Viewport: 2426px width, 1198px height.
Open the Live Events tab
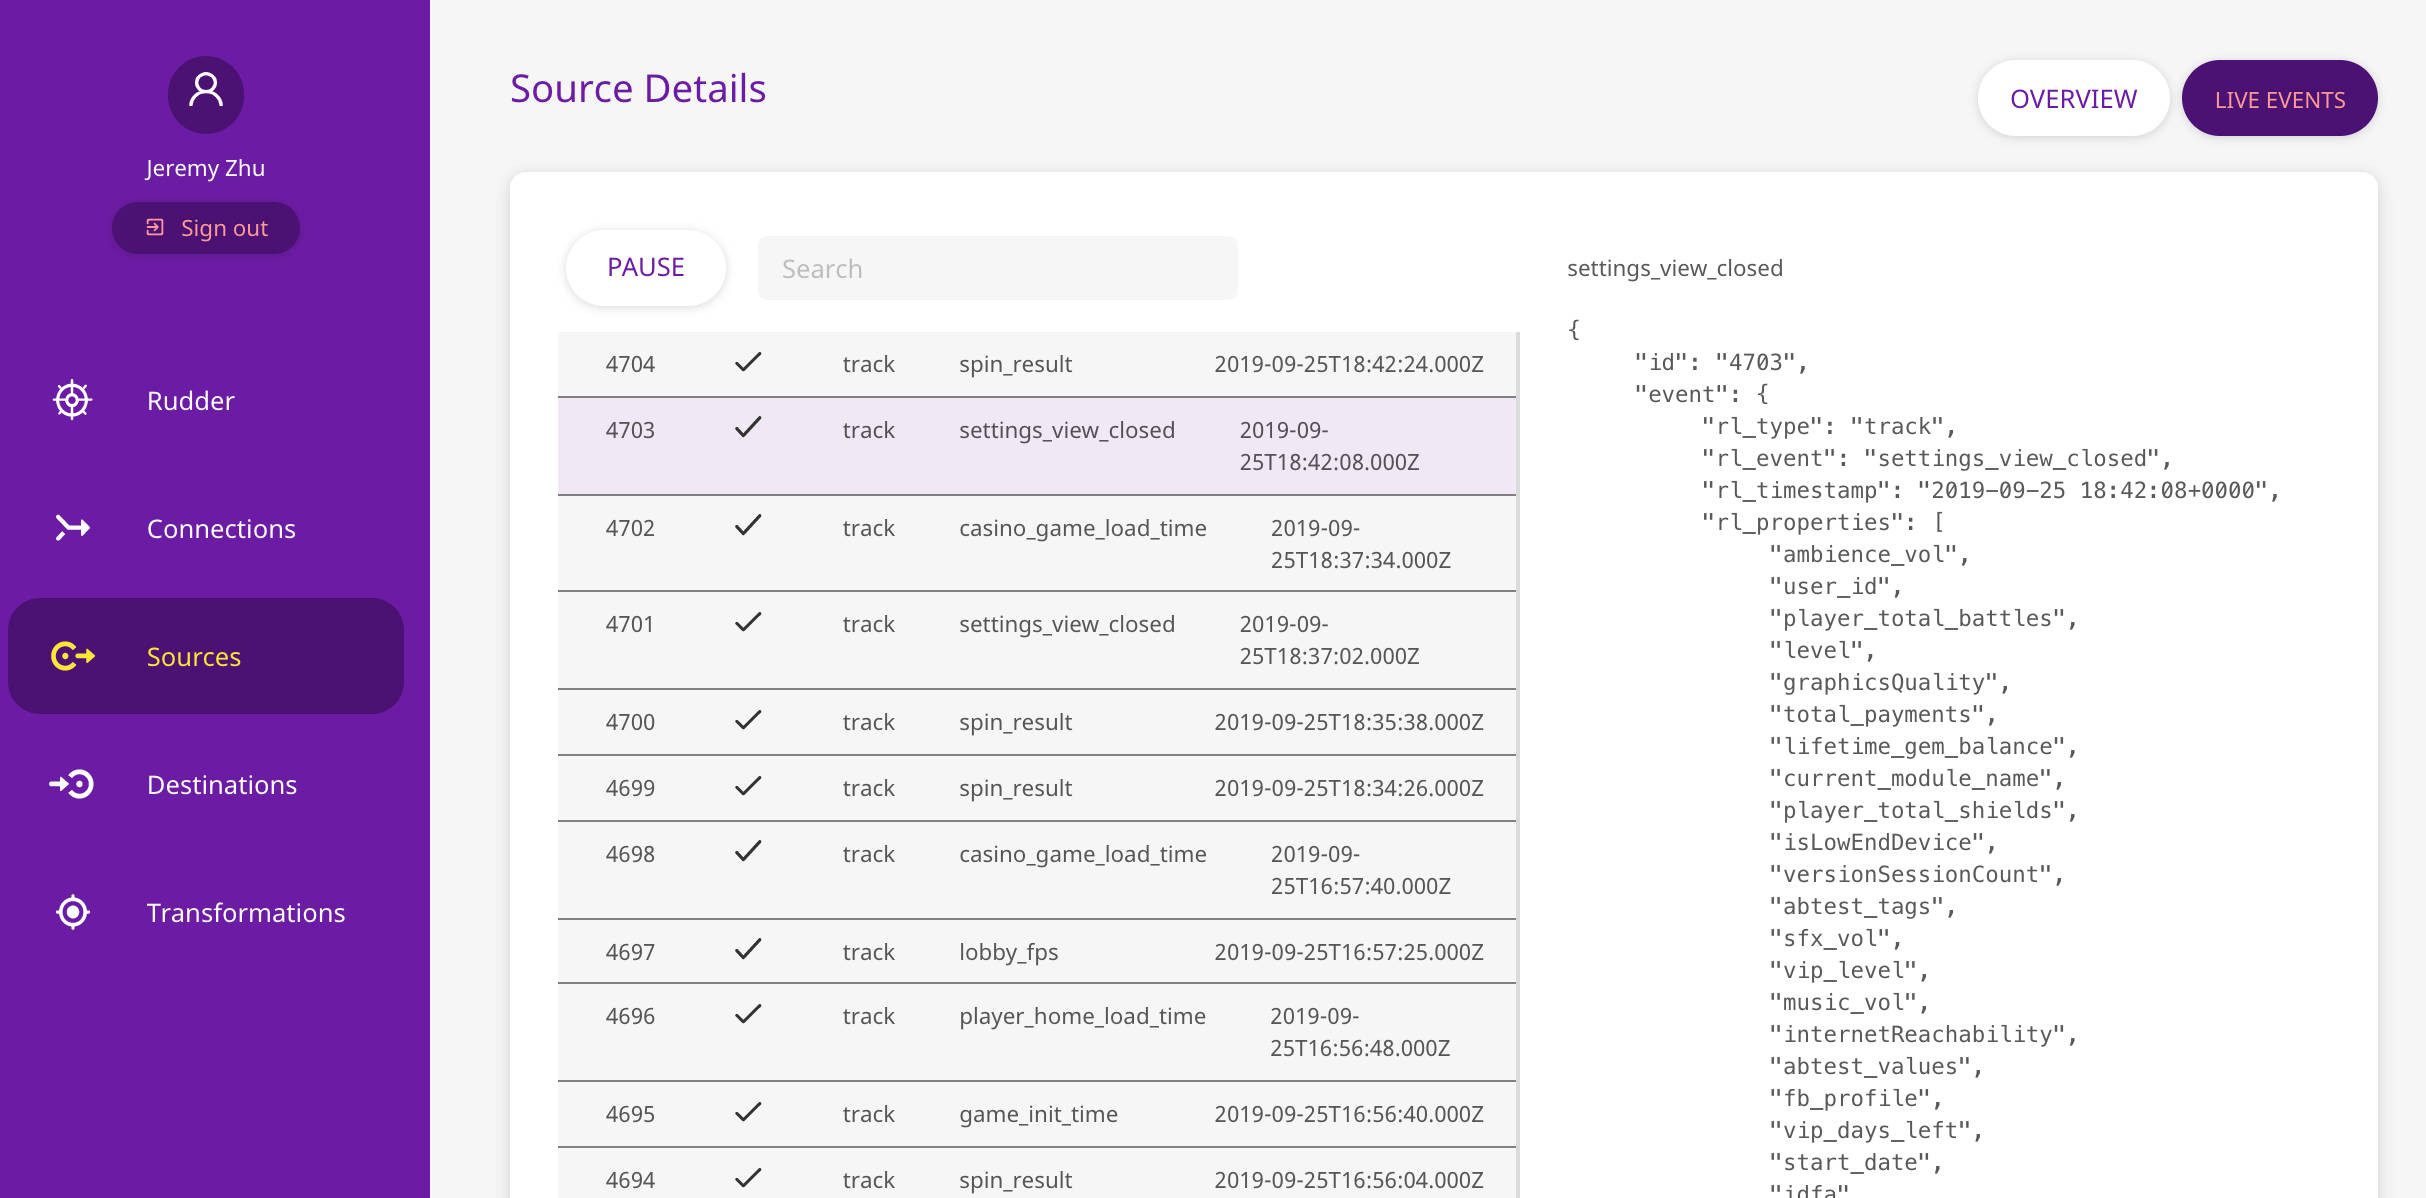coord(2279,99)
